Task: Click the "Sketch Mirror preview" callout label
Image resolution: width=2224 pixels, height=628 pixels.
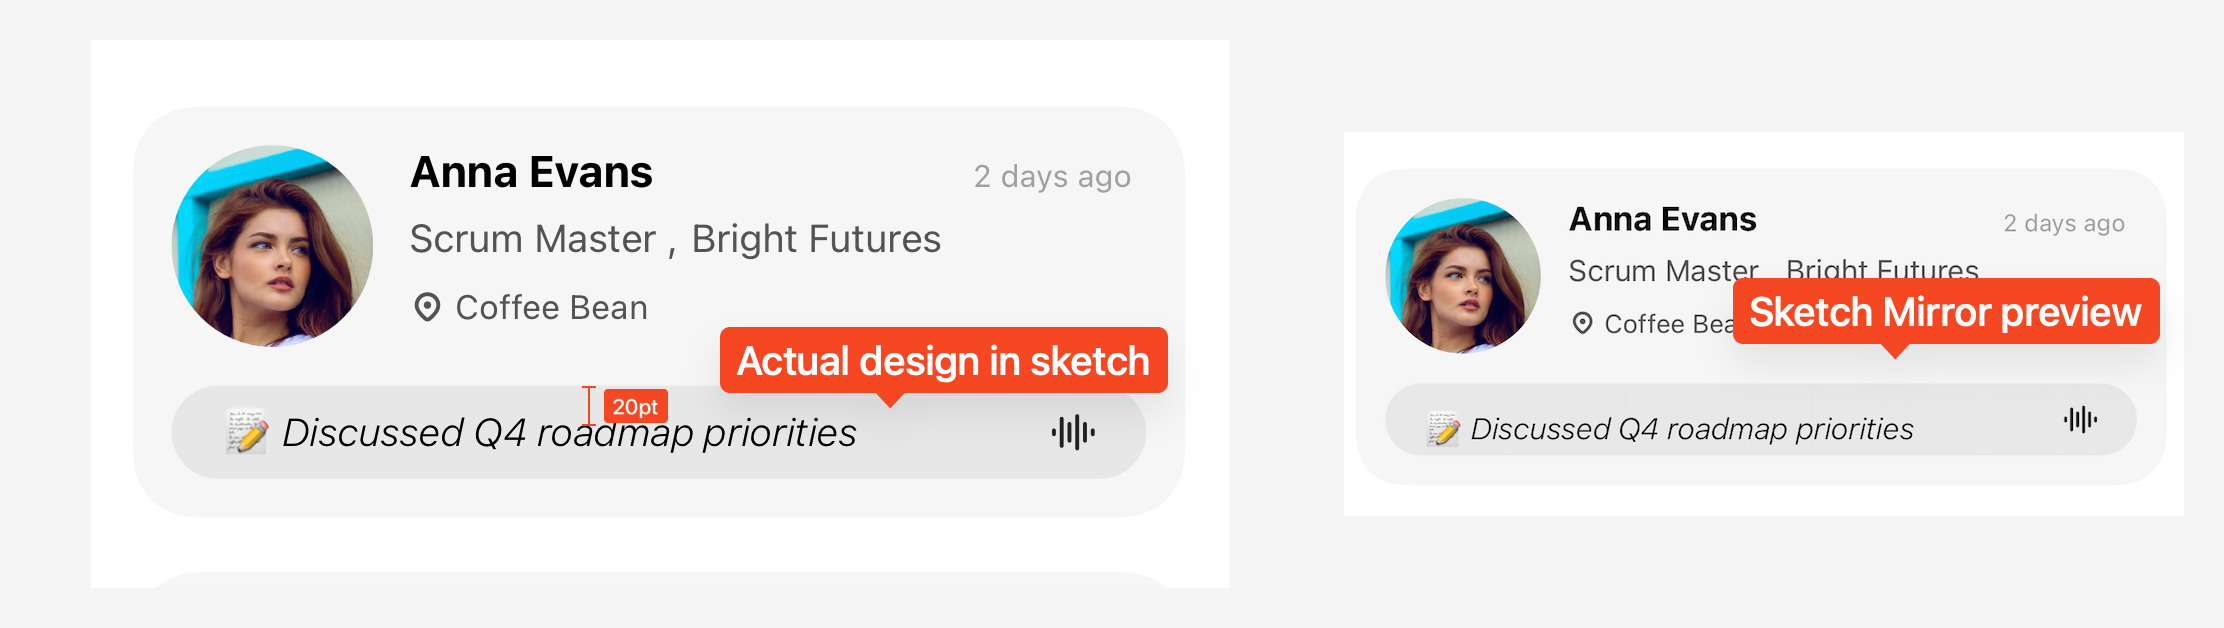Action: 1945,312
